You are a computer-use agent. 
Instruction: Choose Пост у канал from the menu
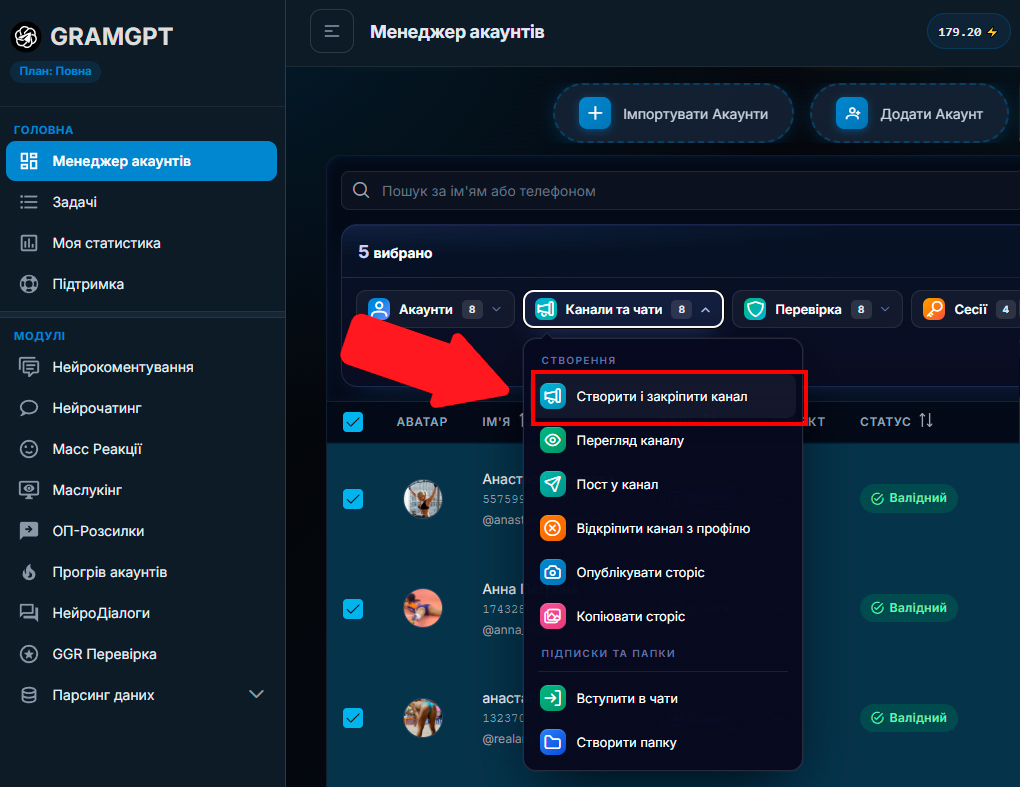pyautogui.click(x=664, y=484)
